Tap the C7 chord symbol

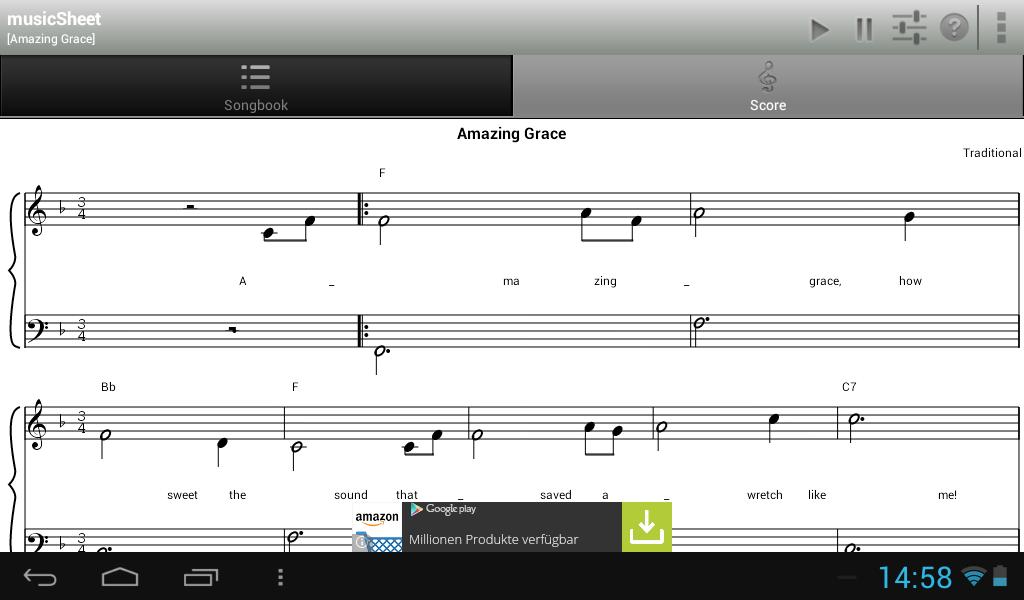[x=849, y=387]
